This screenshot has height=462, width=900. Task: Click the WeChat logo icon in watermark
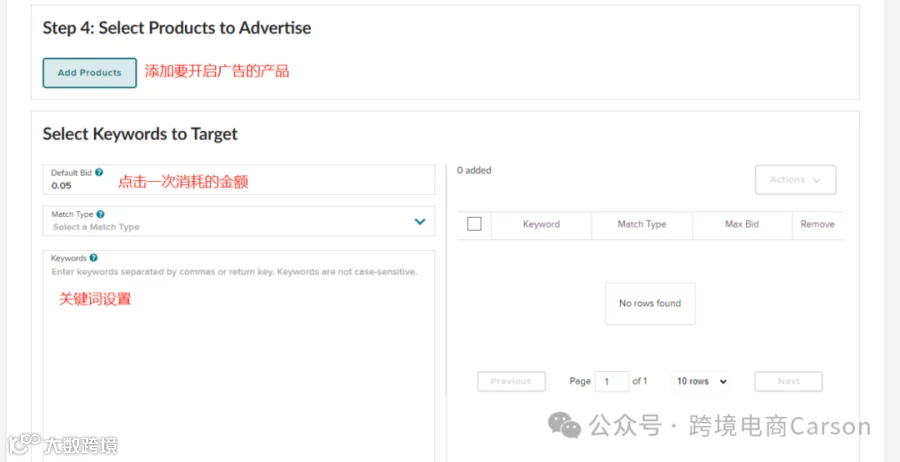pos(564,426)
